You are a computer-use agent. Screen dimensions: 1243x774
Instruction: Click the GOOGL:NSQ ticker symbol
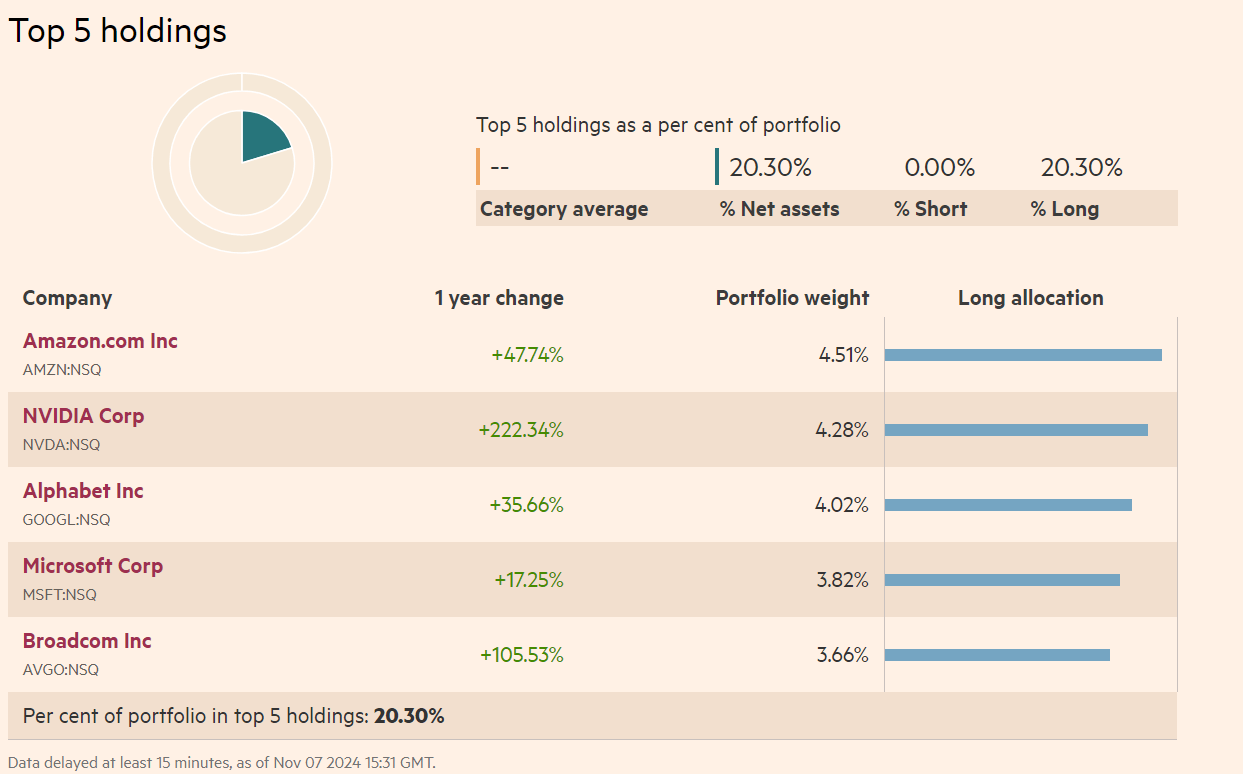point(66,520)
